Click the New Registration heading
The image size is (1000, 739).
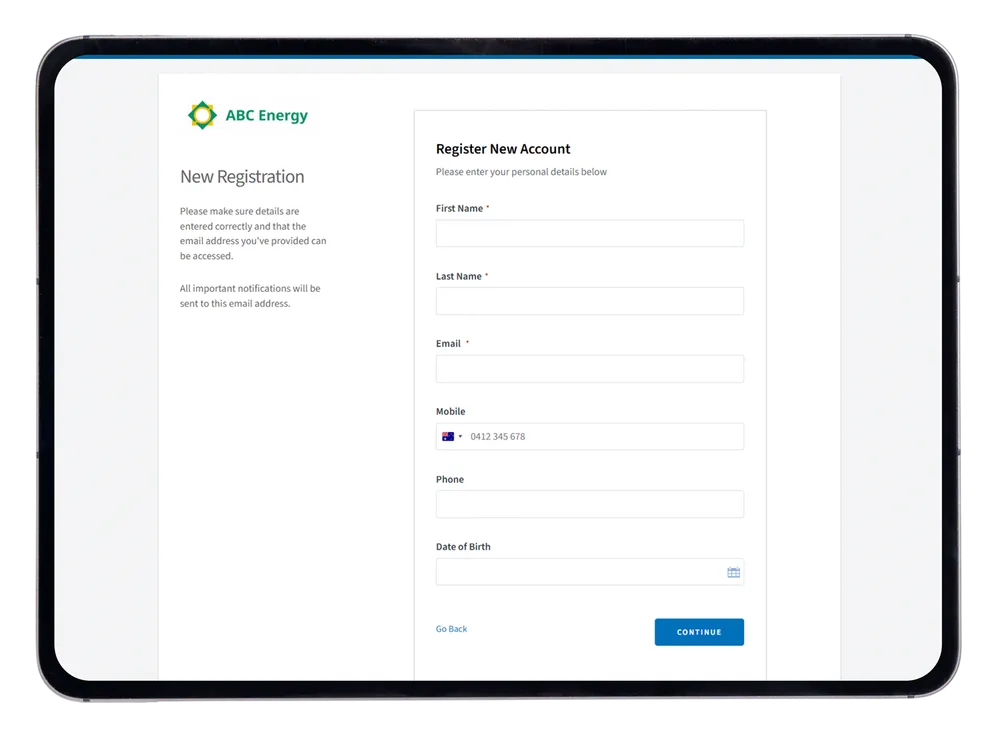pyautogui.click(x=242, y=177)
